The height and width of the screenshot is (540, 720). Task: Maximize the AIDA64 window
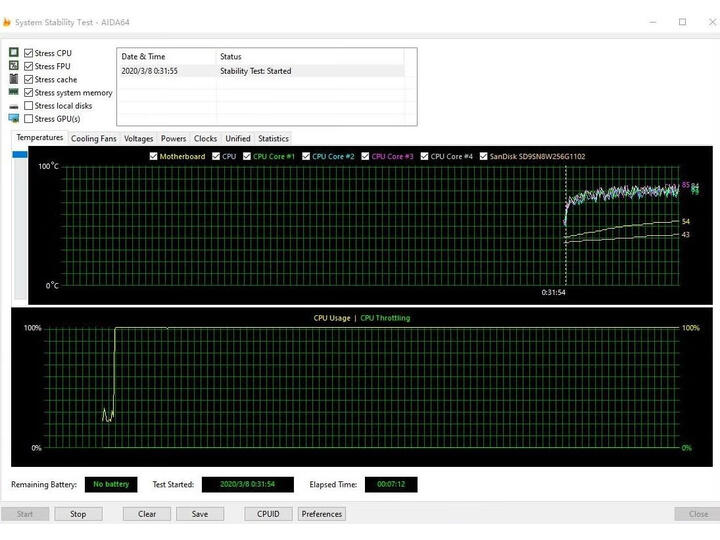pyautogui.click(x=682, y=22)
